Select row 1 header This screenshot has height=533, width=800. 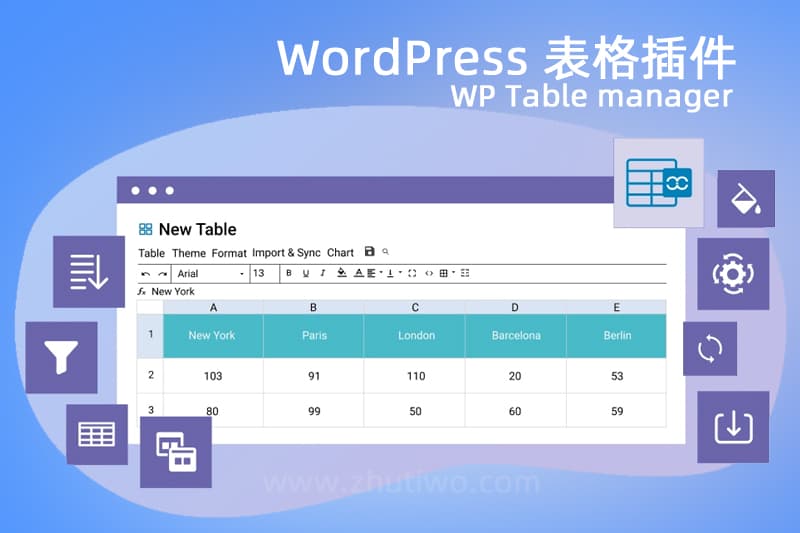point(151,335)
